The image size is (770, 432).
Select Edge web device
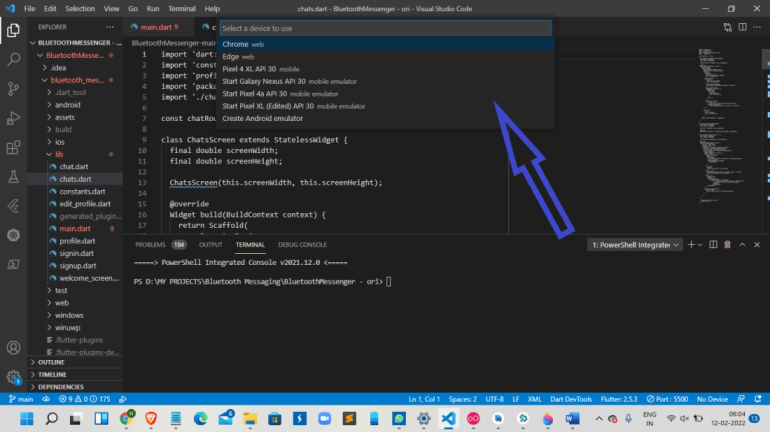tap(386, 56)
